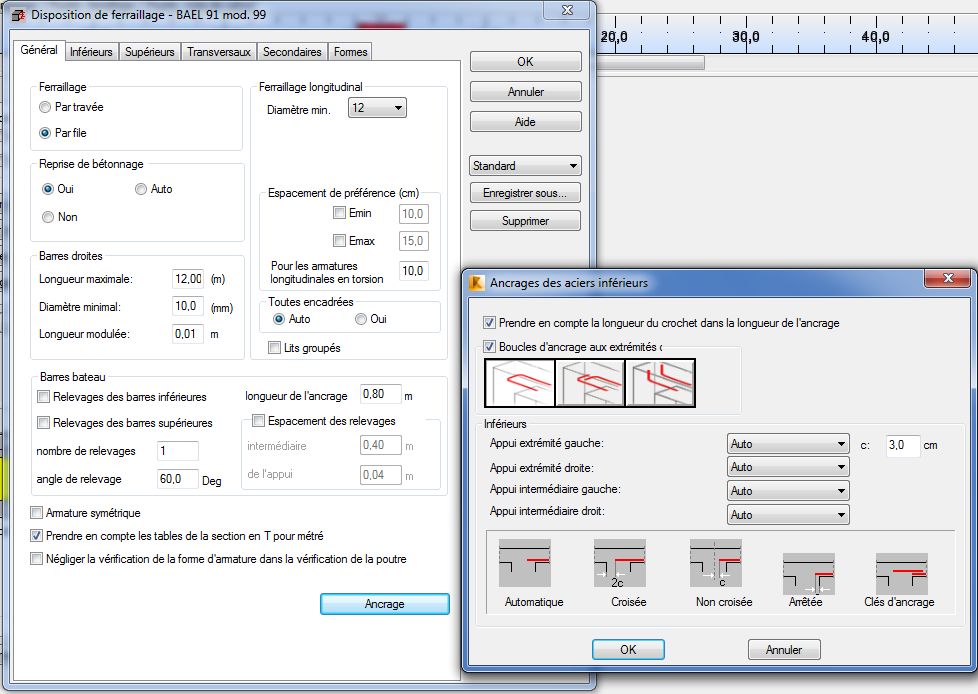
Task: Close the Ancrages des aciers inférieurs dialog
Action: click(948, 278)
